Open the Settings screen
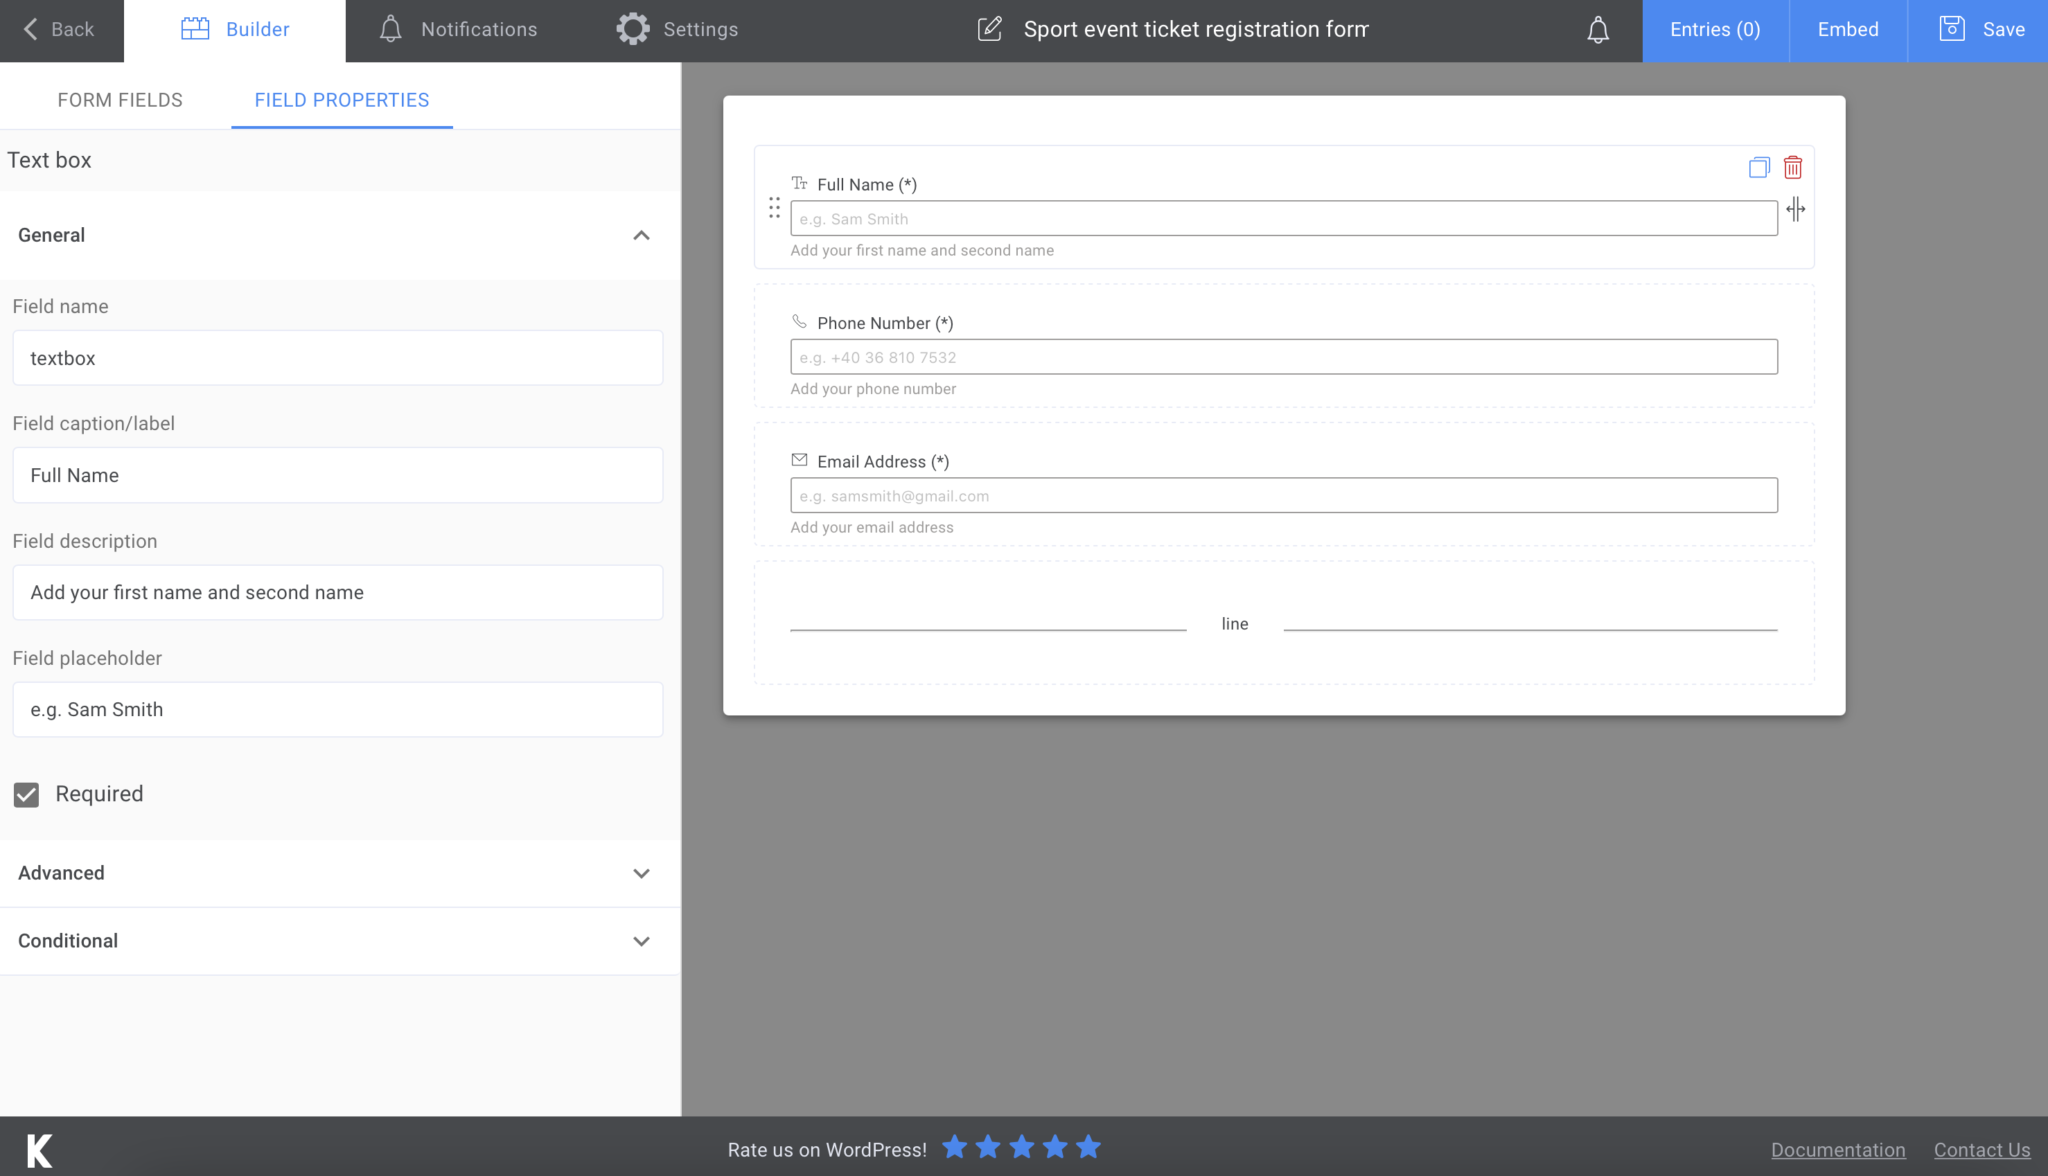The image size is (2048, 1176). 676,29
